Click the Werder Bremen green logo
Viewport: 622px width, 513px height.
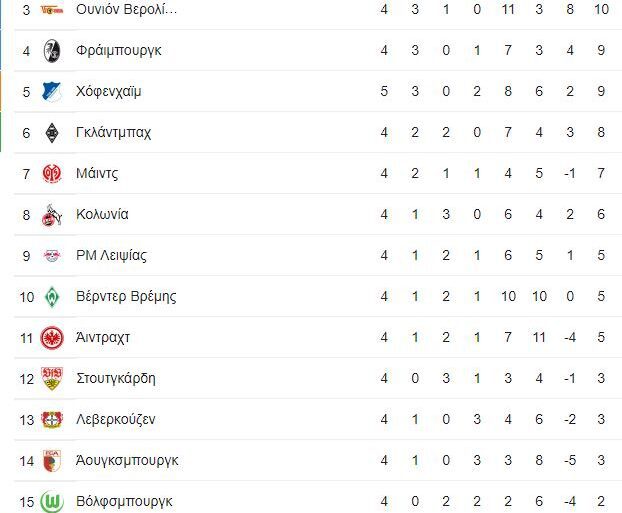(52, 297)
